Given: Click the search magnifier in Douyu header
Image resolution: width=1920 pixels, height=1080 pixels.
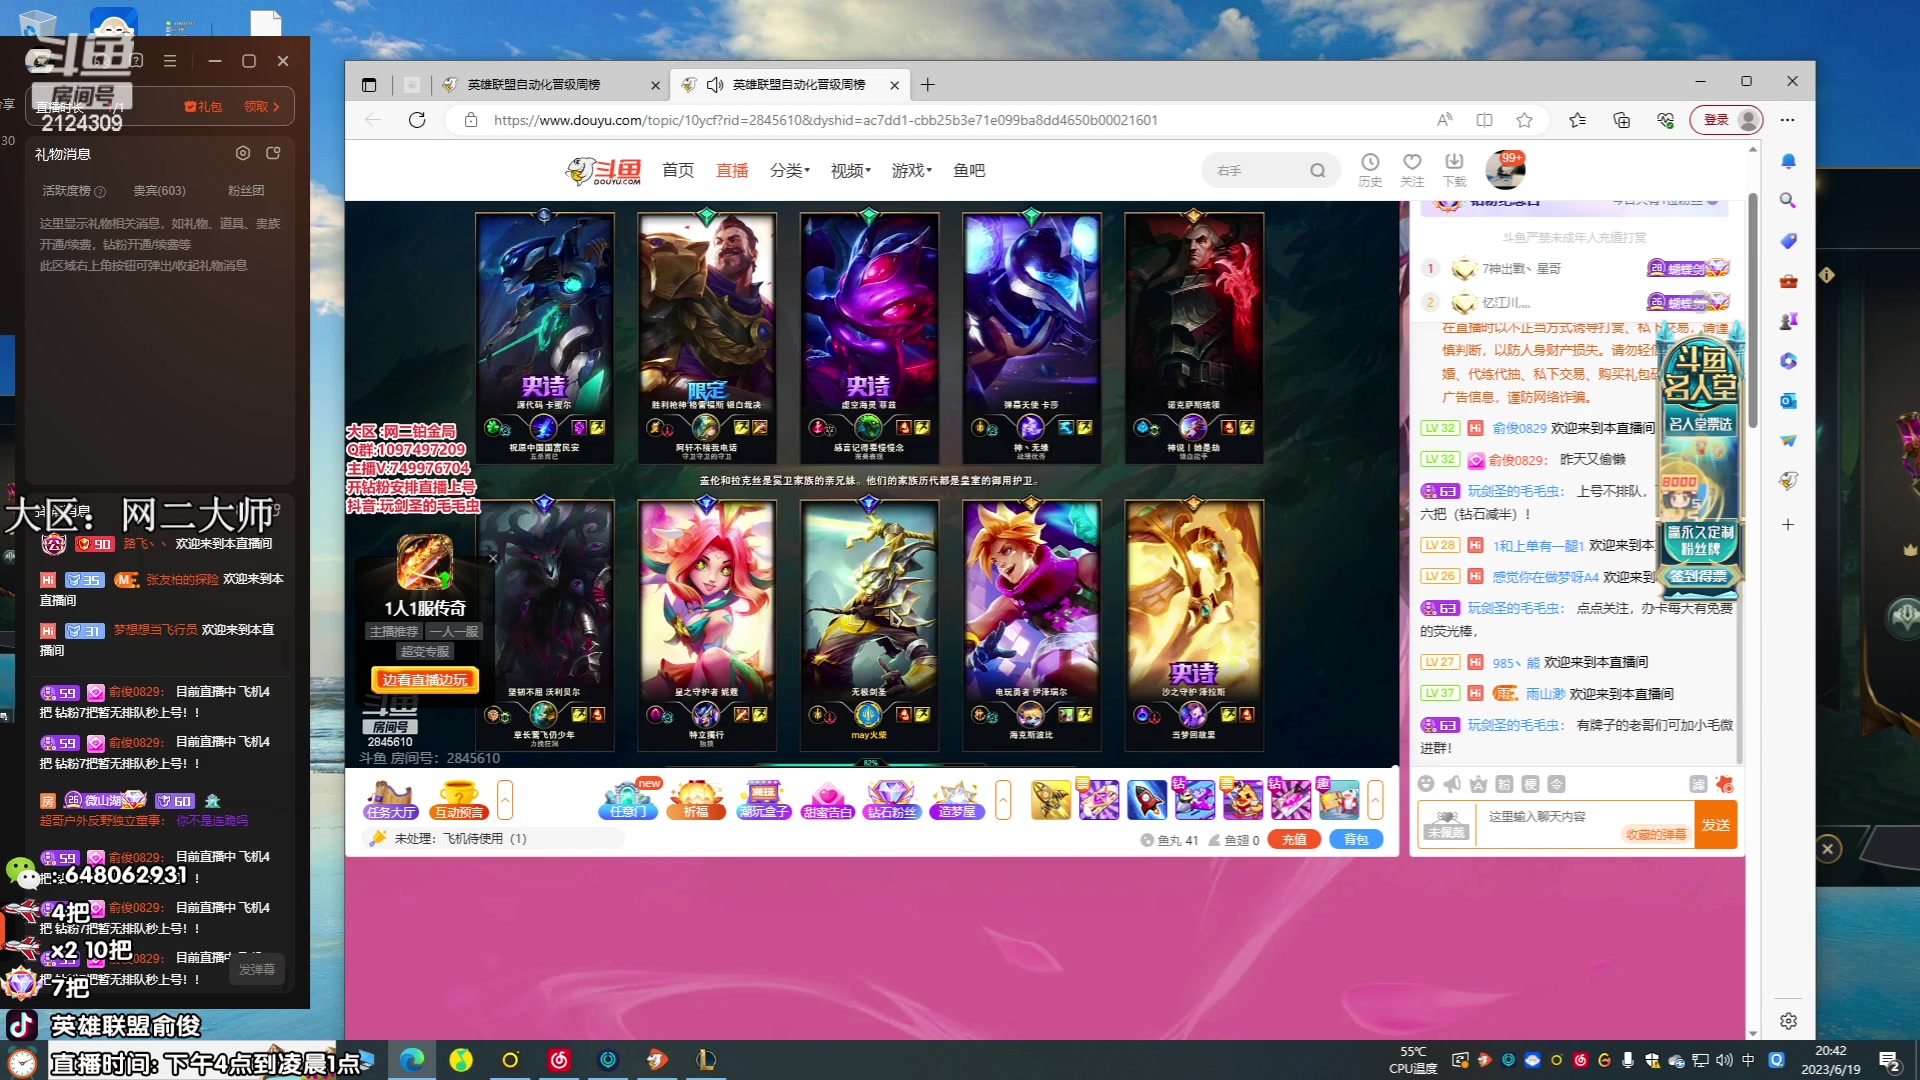Looking at the screenshot, I should pyautogui.click(x=1318, y=171).
